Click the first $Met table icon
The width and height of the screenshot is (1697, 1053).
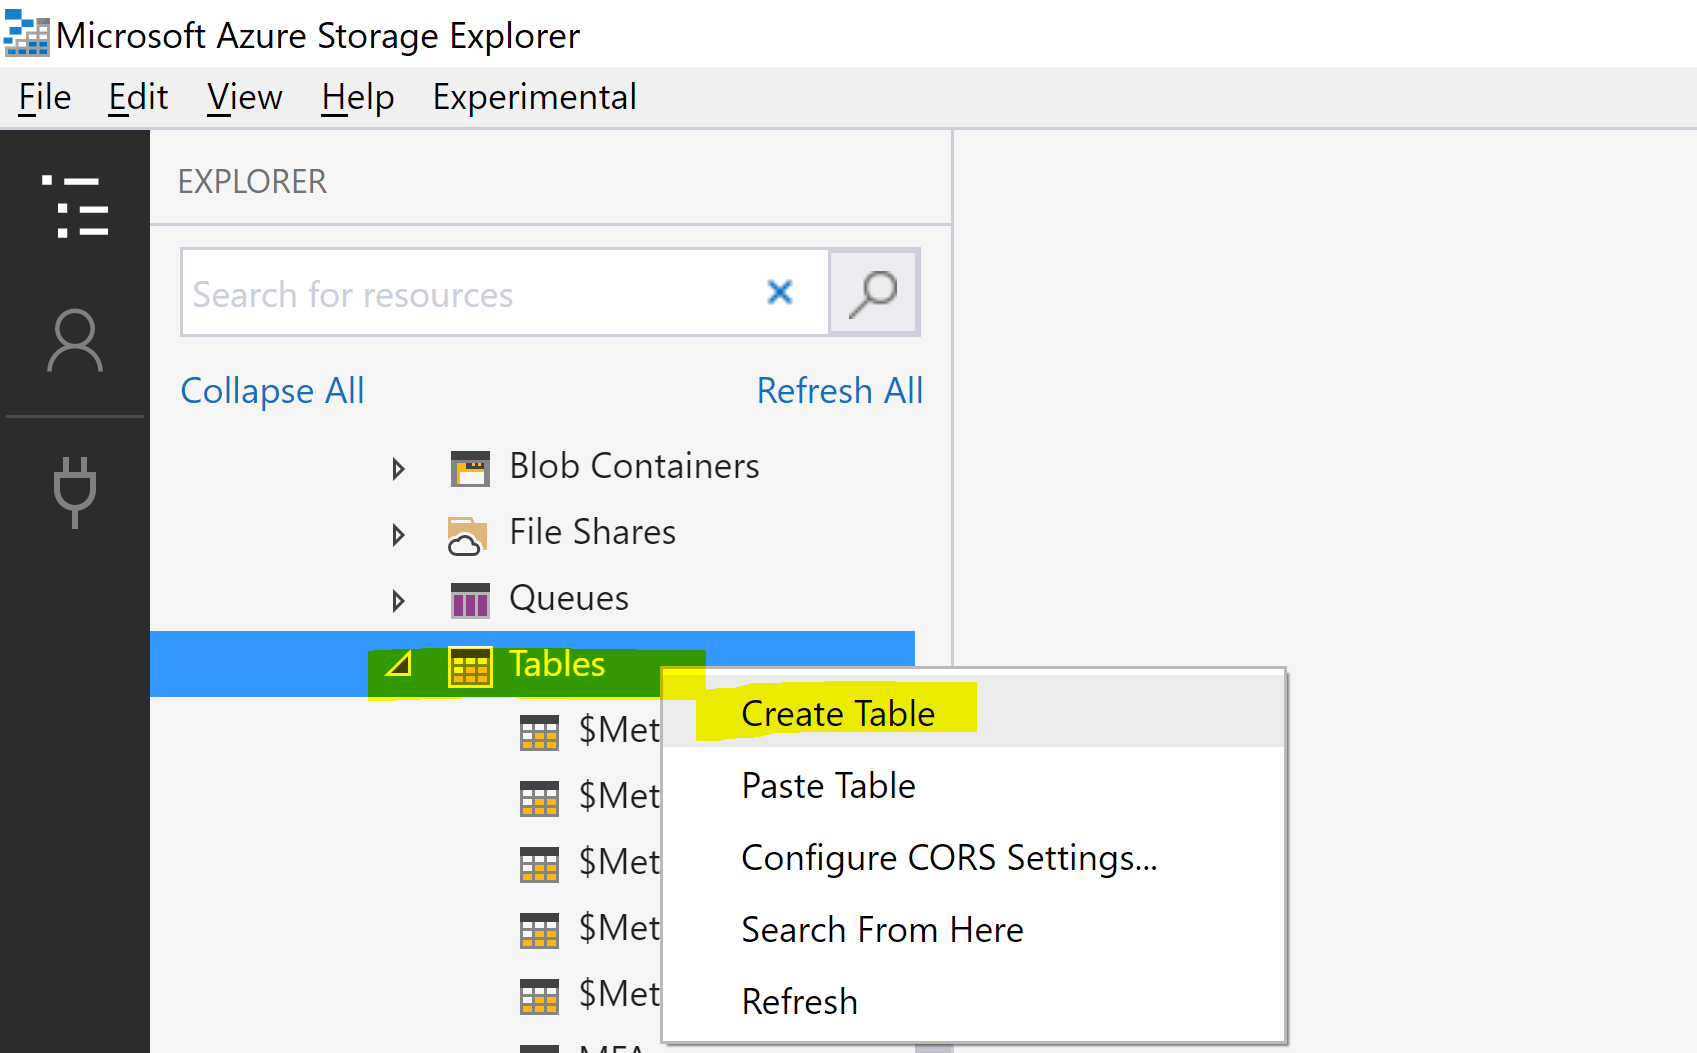(x=540, y=730)
